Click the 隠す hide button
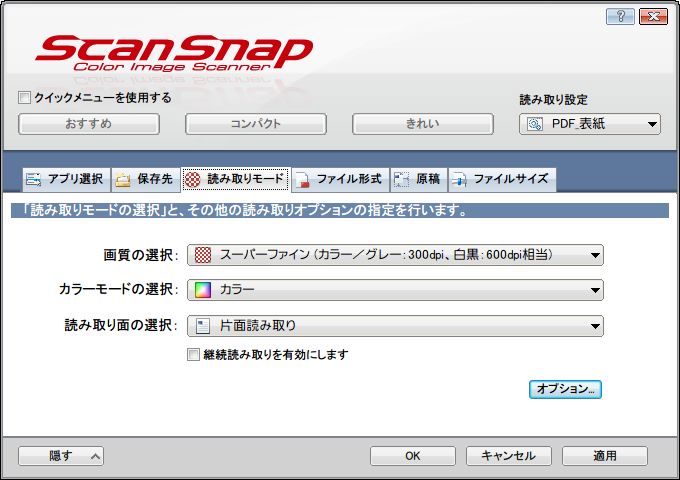 pos(61,456)
